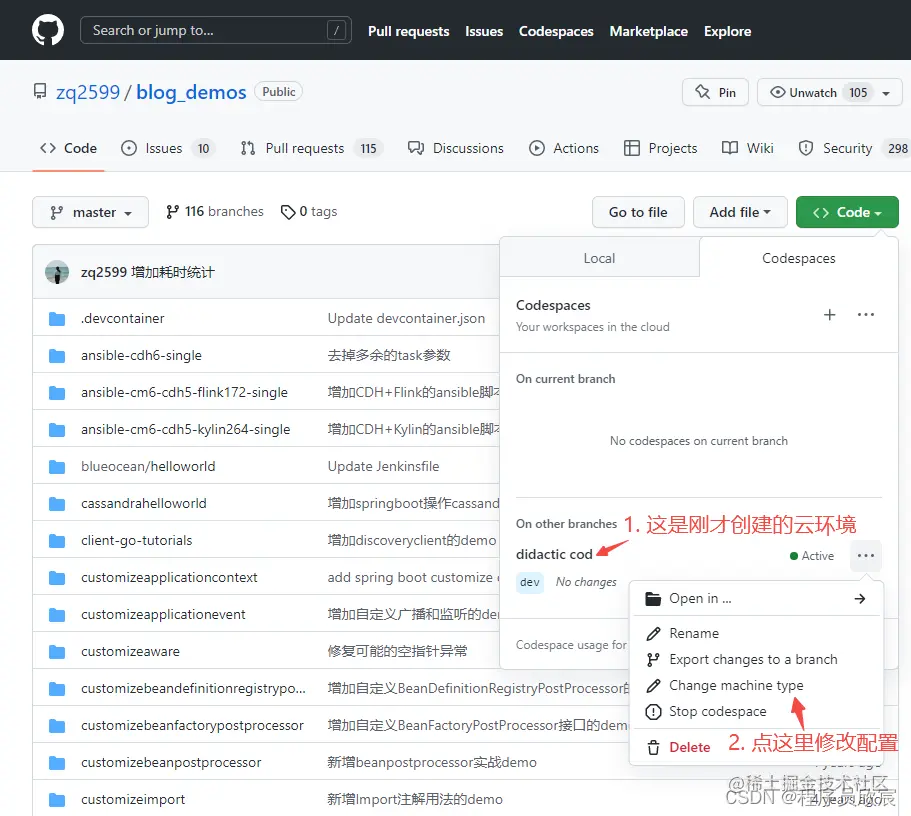Image resolution: width=911 pixels, height=816 pixels.
Task: Click folder icon beside customizebeandefinitionregistrypo…
Action: tap(57, 689)
